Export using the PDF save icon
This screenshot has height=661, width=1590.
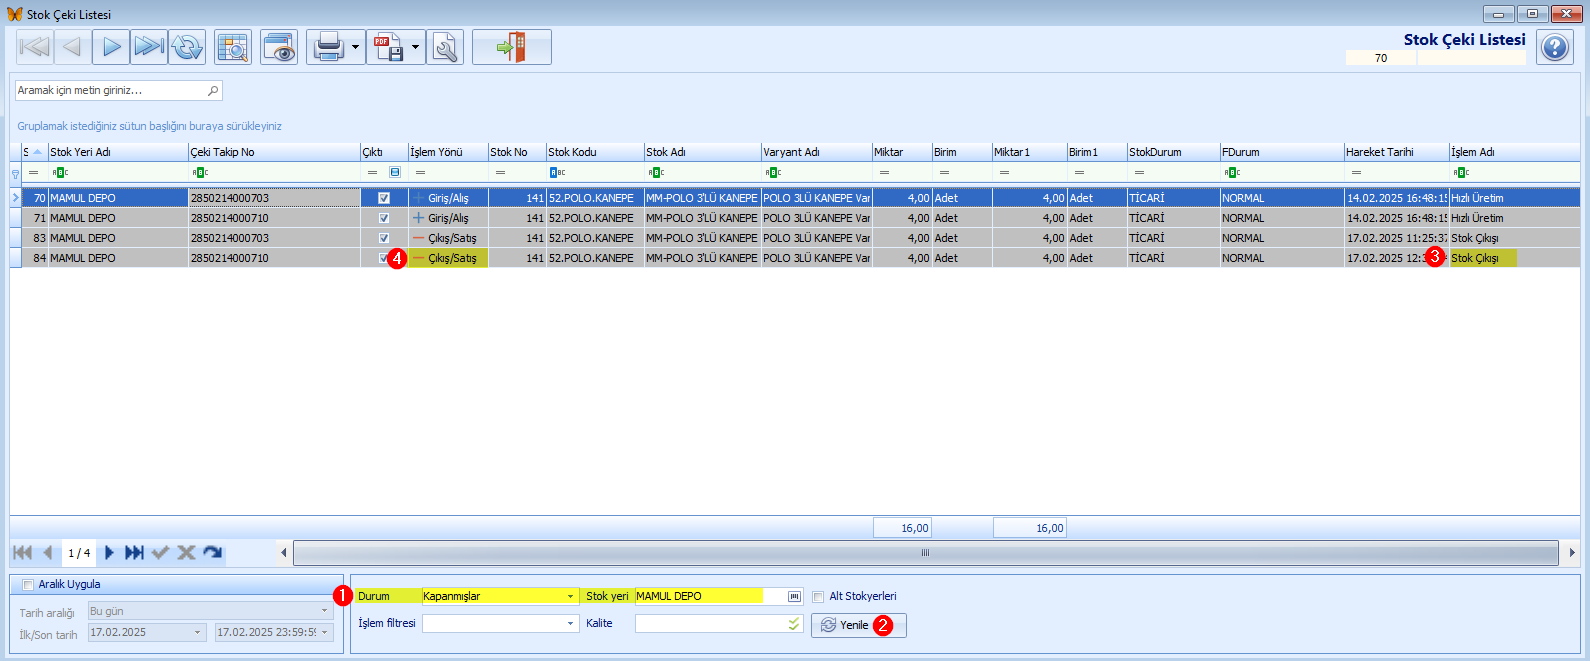coord(388,47)
